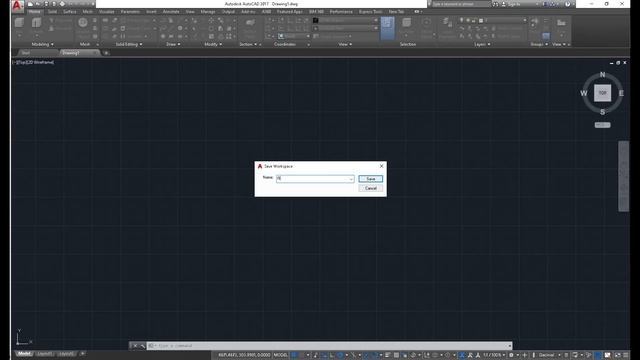This screenshot has width=640, height=360.
Task: Switch to the Home ribbon tab
Action: (34, 12)
